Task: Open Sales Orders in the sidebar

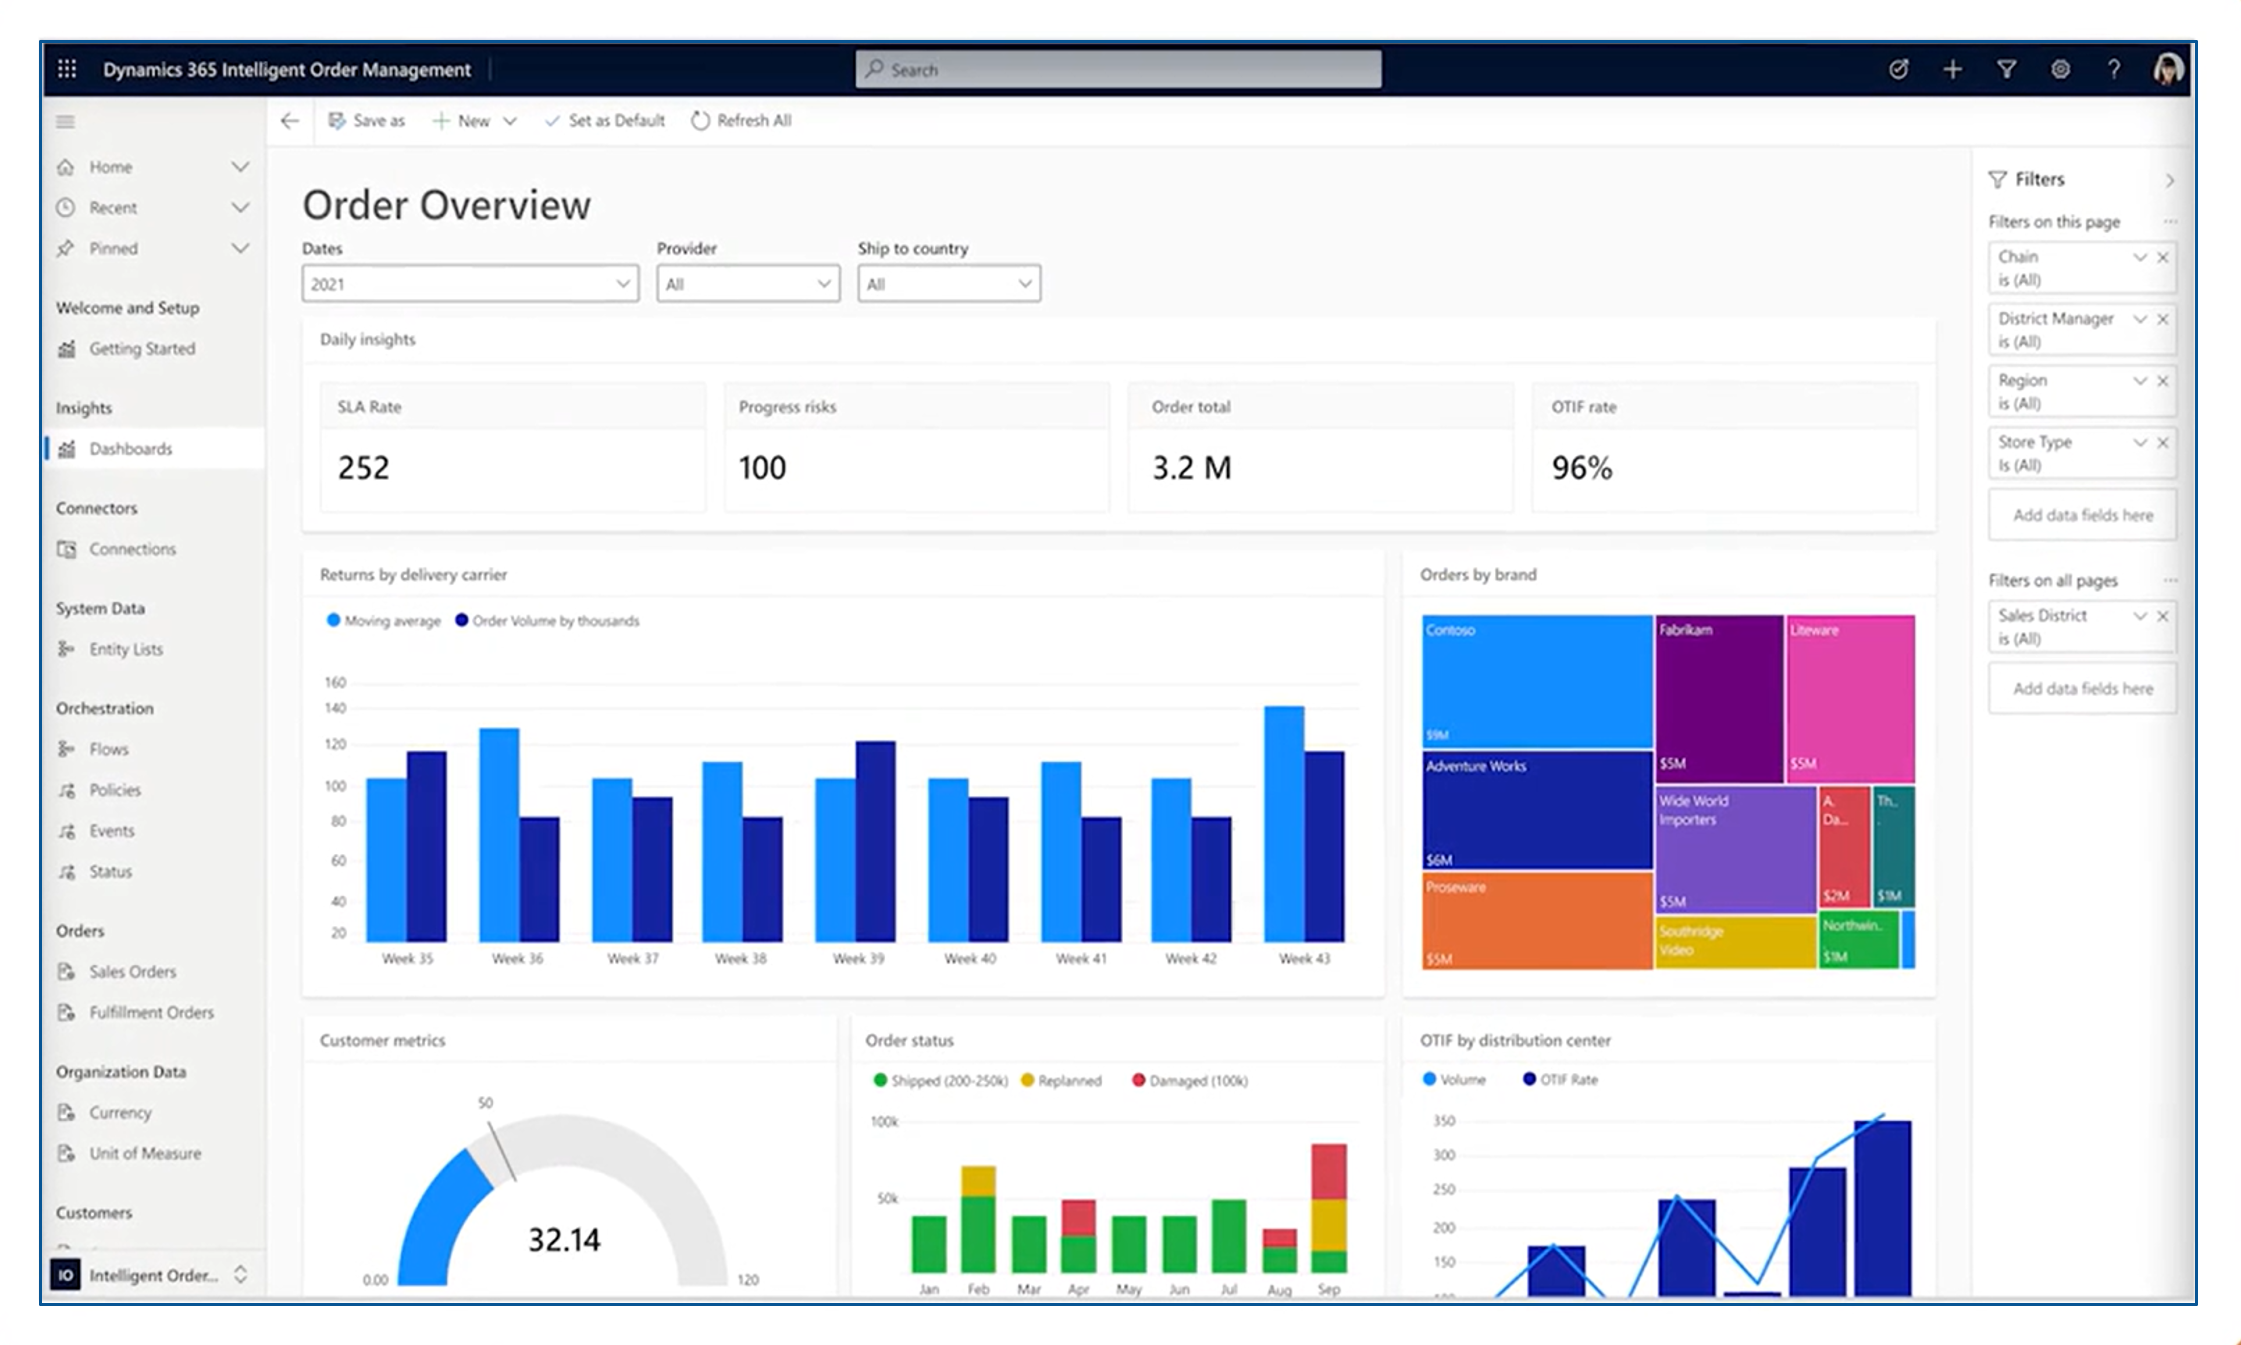Action: pyautogui.click(x=132, y=971)
